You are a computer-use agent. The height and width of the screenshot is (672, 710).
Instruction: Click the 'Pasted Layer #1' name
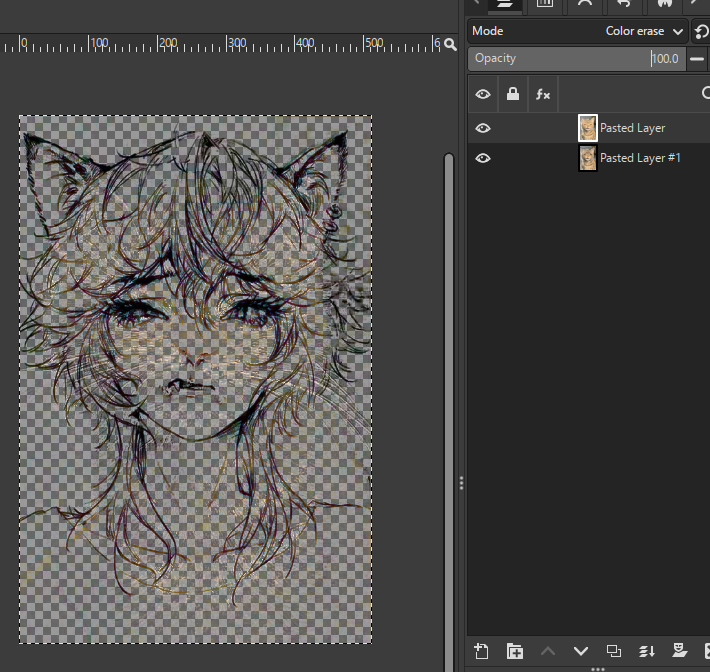[640, 158]
